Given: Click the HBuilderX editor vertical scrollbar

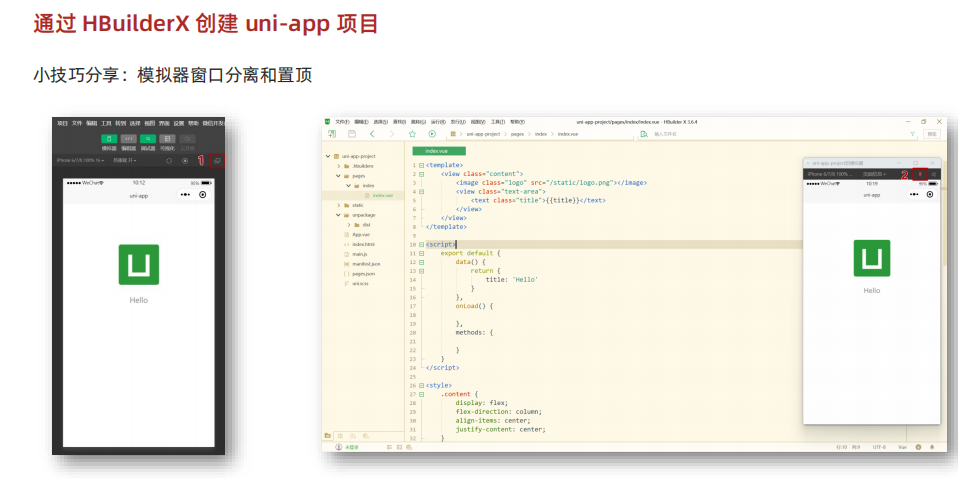Looking at the screenshot, I should (x=946, y=211).
